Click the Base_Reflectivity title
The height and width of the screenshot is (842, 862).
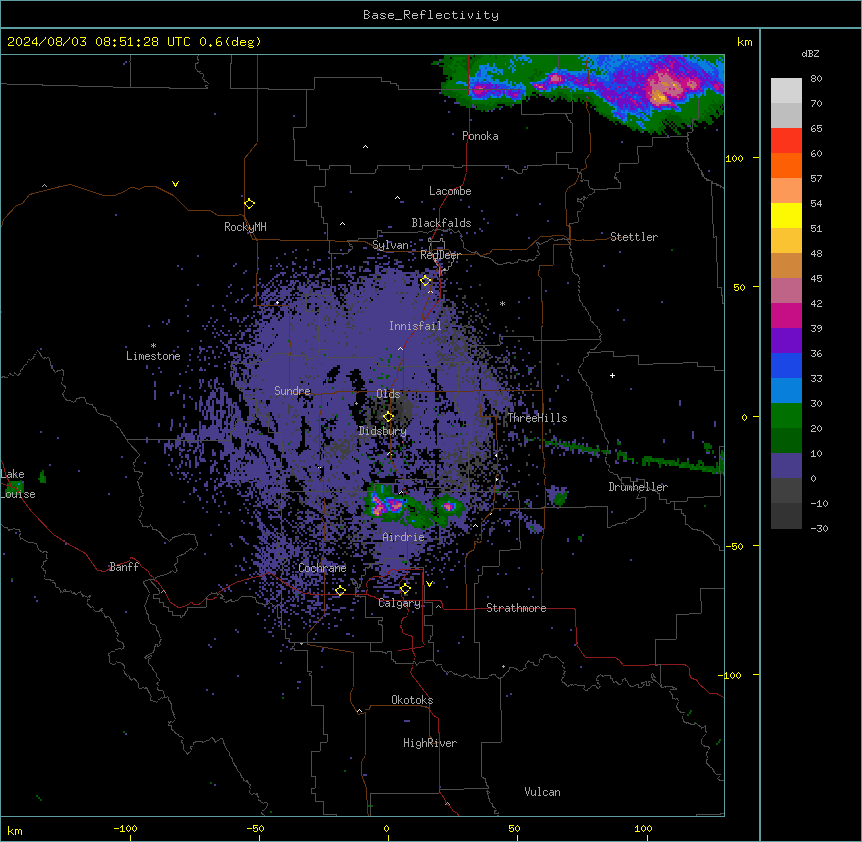click(x=431, y=15)
